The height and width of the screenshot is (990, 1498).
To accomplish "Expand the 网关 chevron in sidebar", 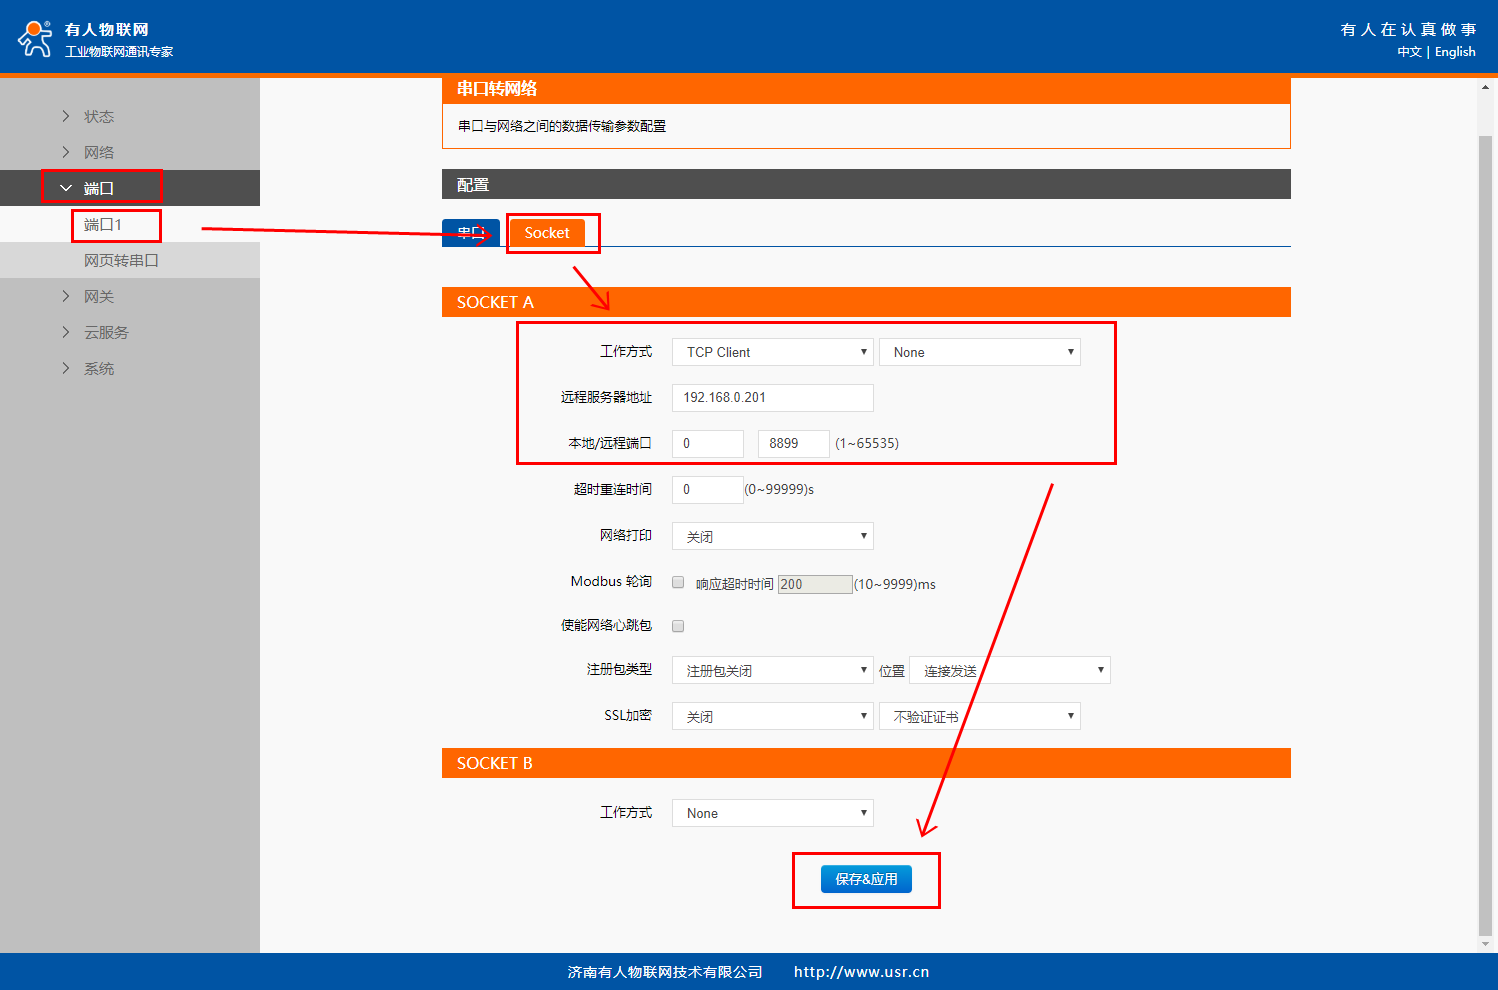I will point(66,297).
